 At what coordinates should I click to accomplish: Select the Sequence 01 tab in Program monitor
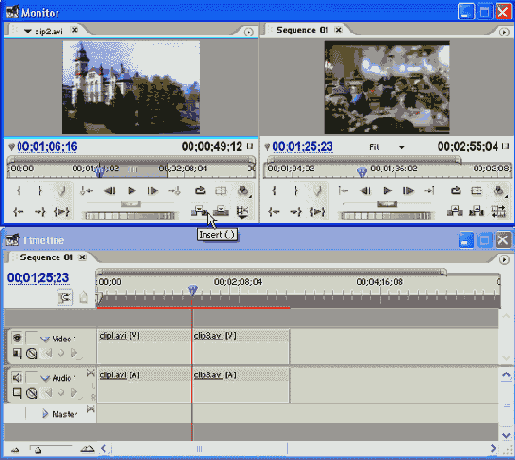coord(302,30)
